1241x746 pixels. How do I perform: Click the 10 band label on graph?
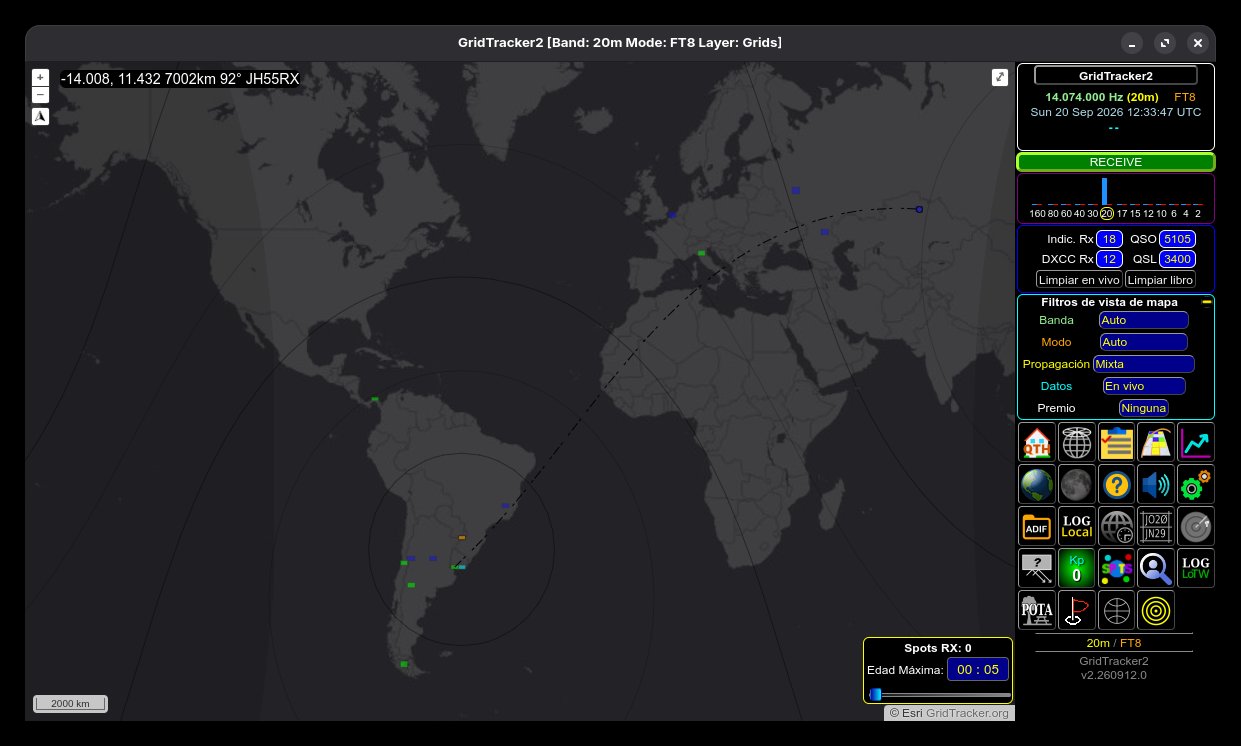click(1162, 214)
